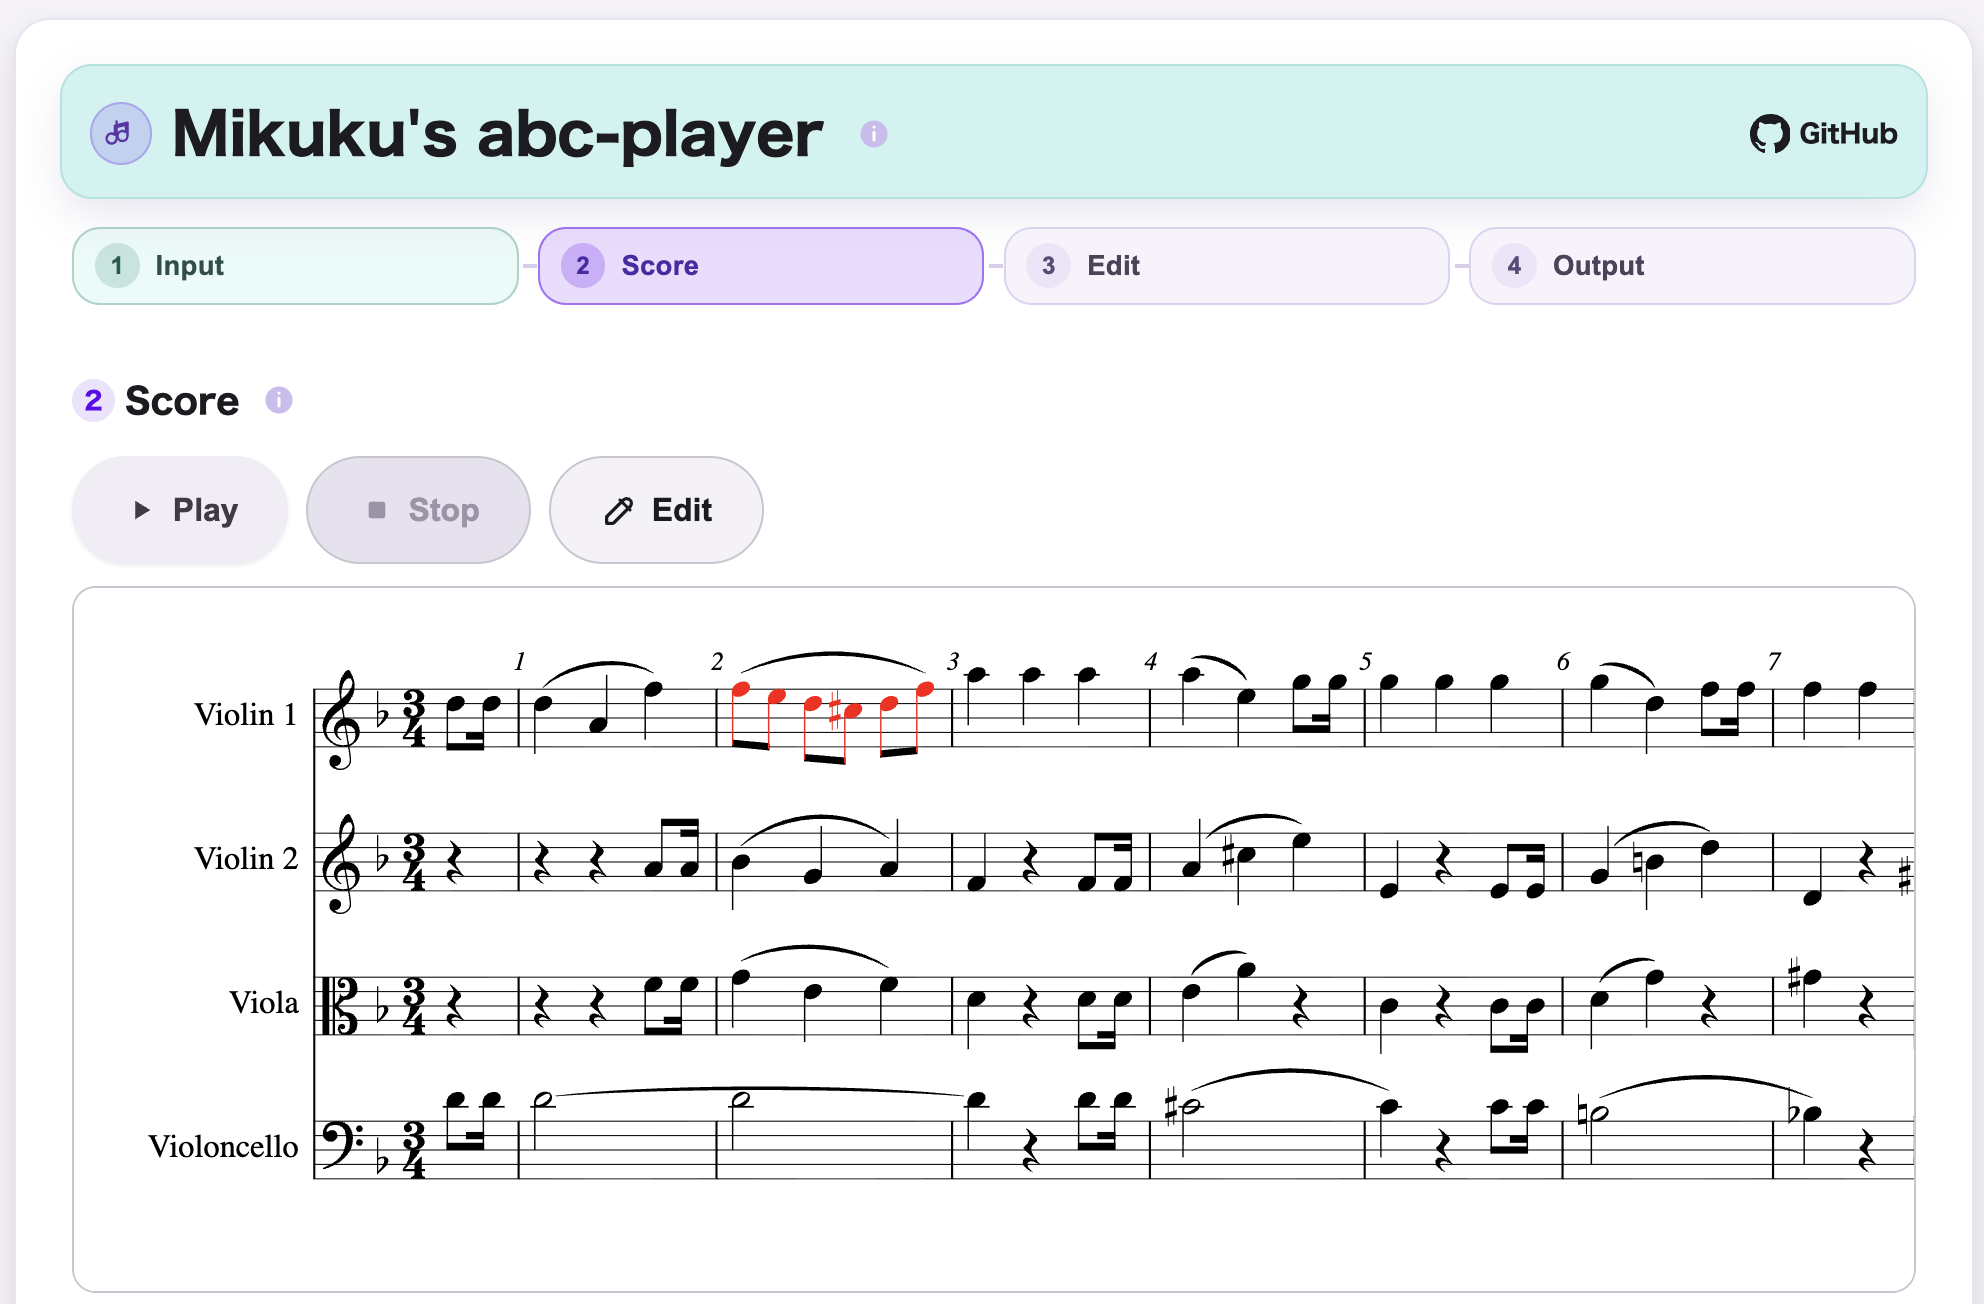Click the info icon next to Score heading
1984x1304 pixels.
279,399
